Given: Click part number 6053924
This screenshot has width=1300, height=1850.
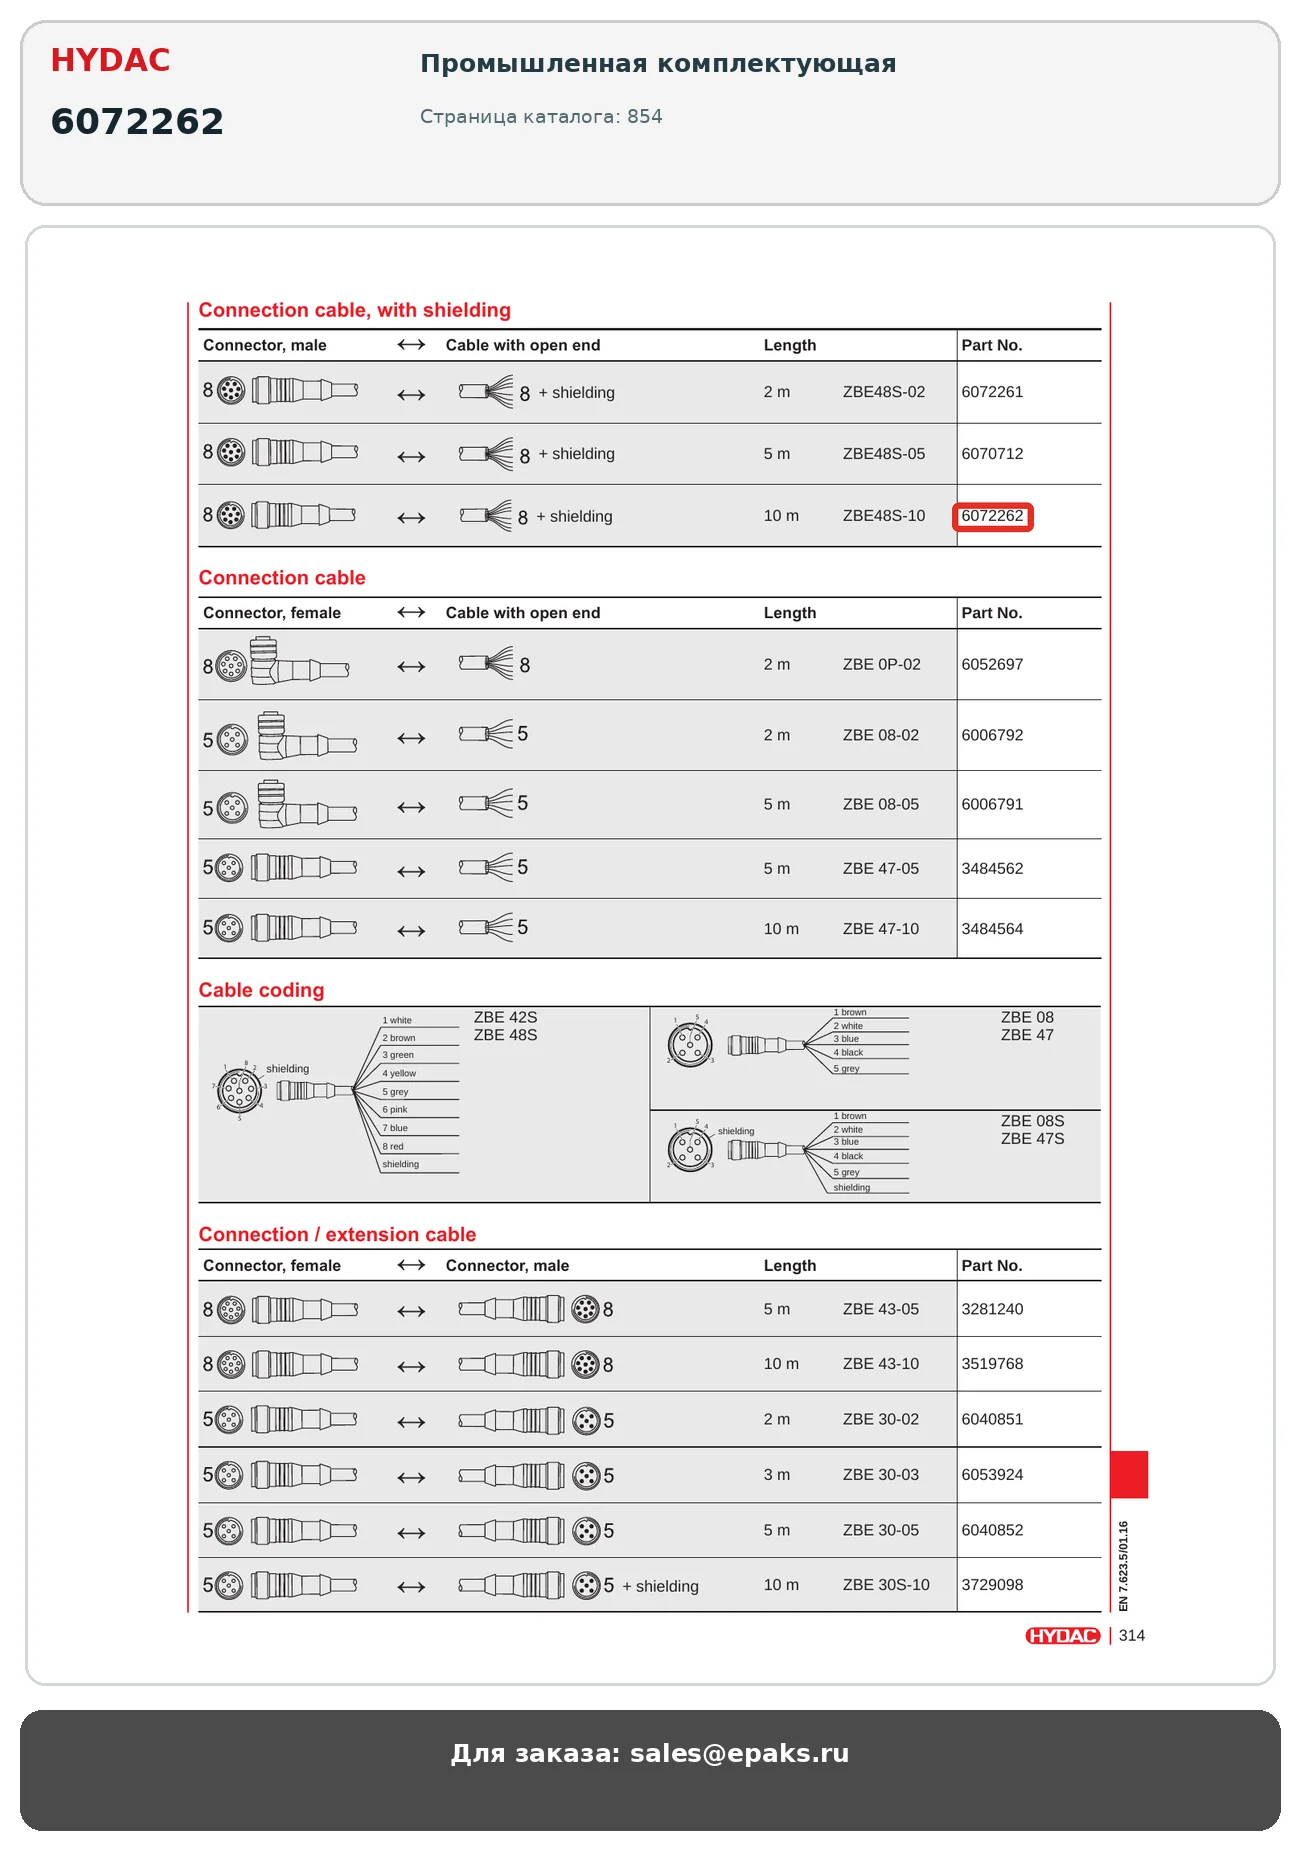Looking at the screenshot, I should coord(992,1475).
